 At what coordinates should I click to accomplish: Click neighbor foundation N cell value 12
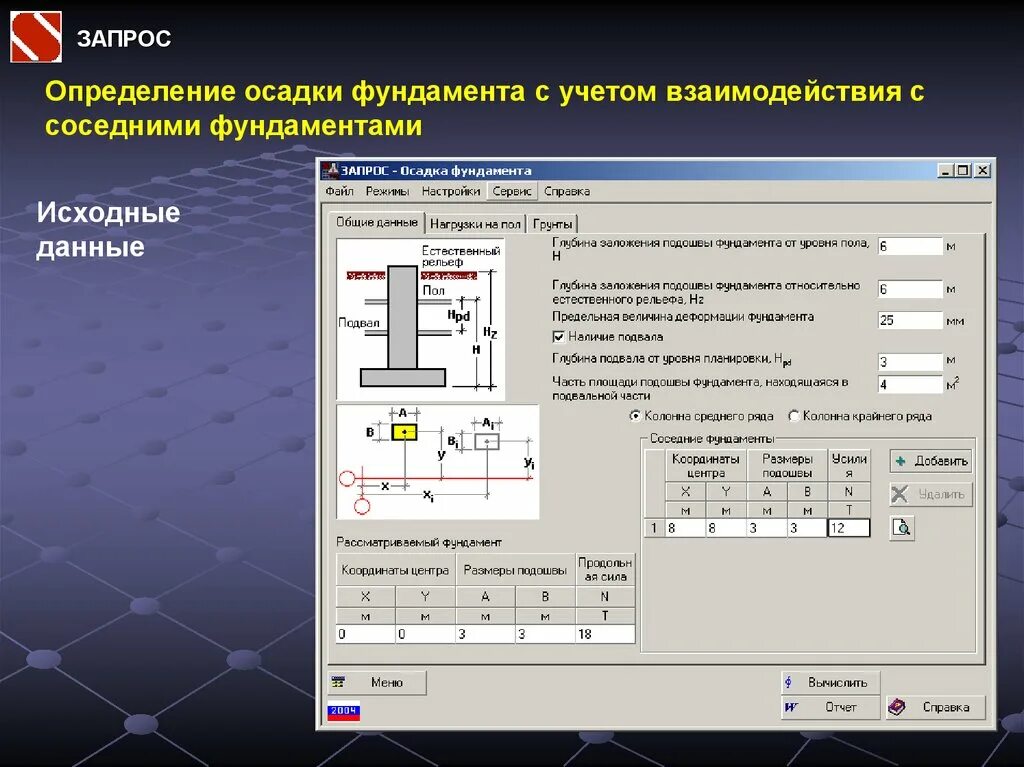[849, 528]
